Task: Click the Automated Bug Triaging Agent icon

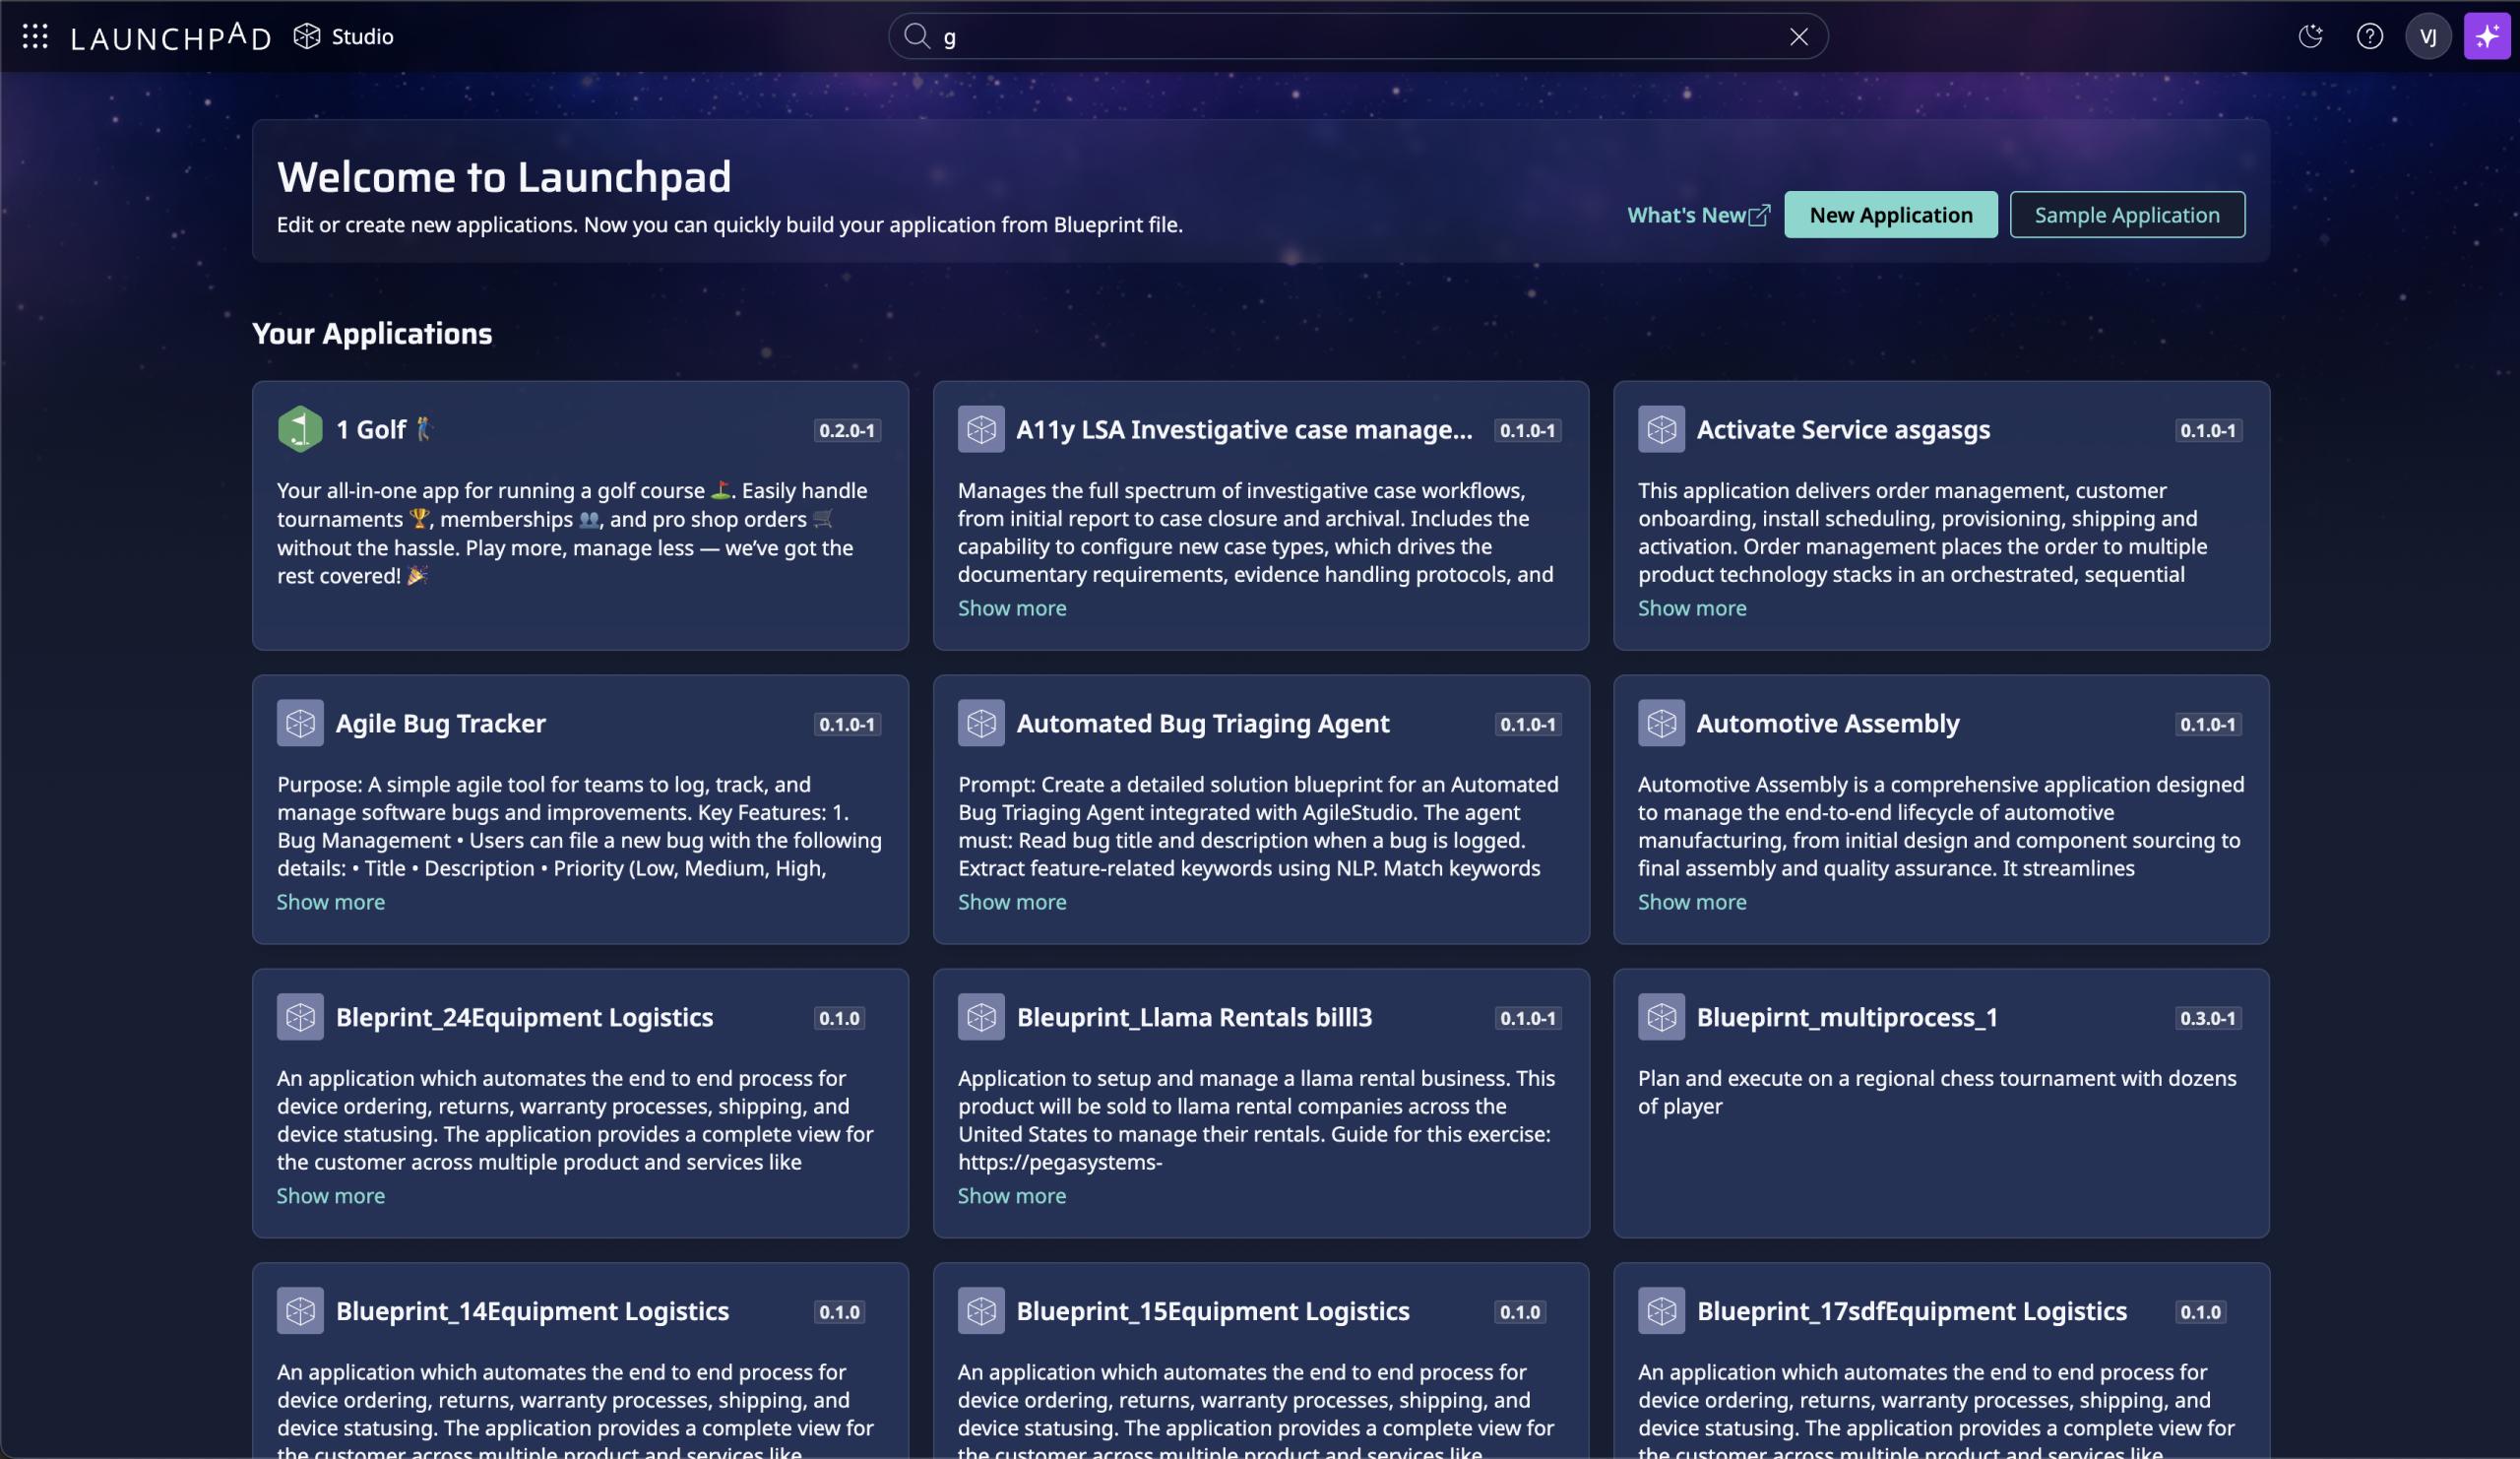Action: 982,723
